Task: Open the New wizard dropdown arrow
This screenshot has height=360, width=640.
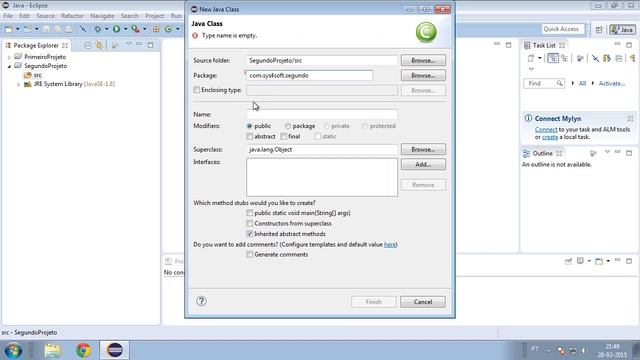Action: (x=17, y=29)
